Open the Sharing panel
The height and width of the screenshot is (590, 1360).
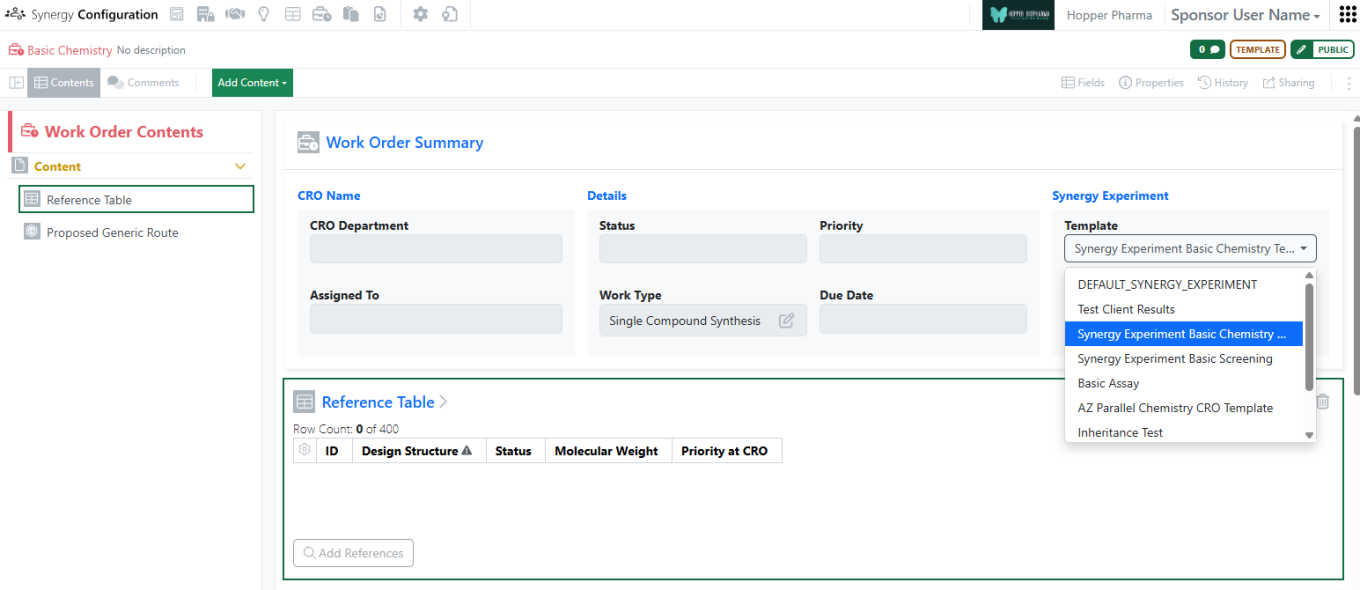[x=1289, y=83]
